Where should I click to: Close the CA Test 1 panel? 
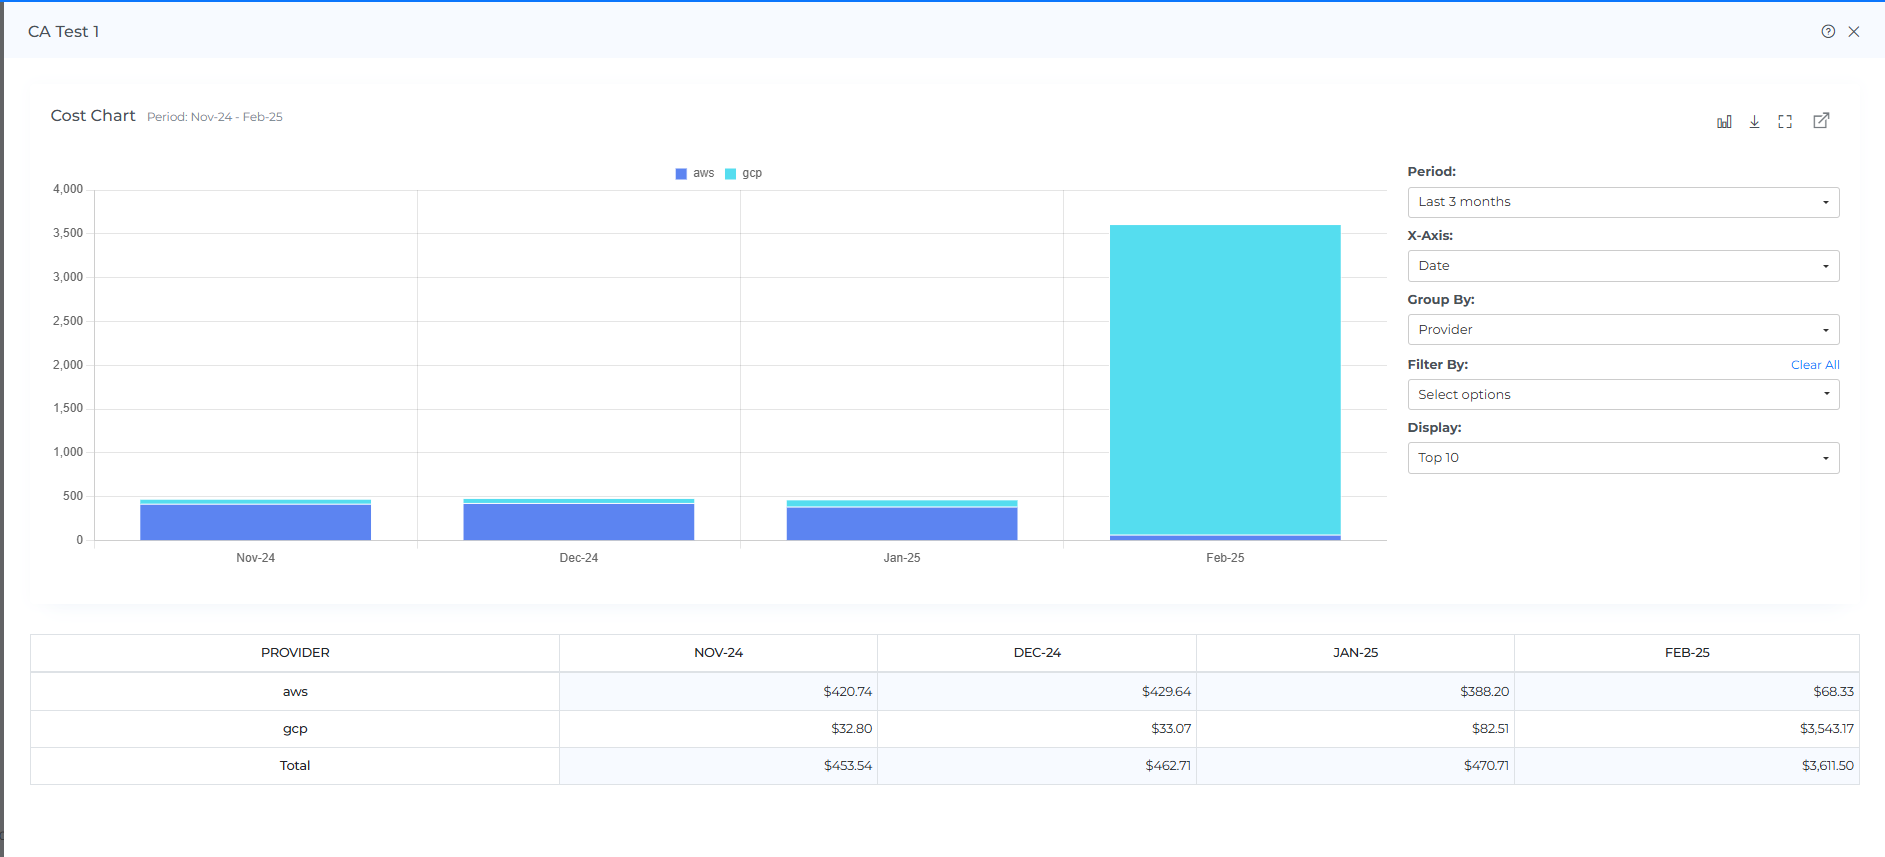point(1854,31)
